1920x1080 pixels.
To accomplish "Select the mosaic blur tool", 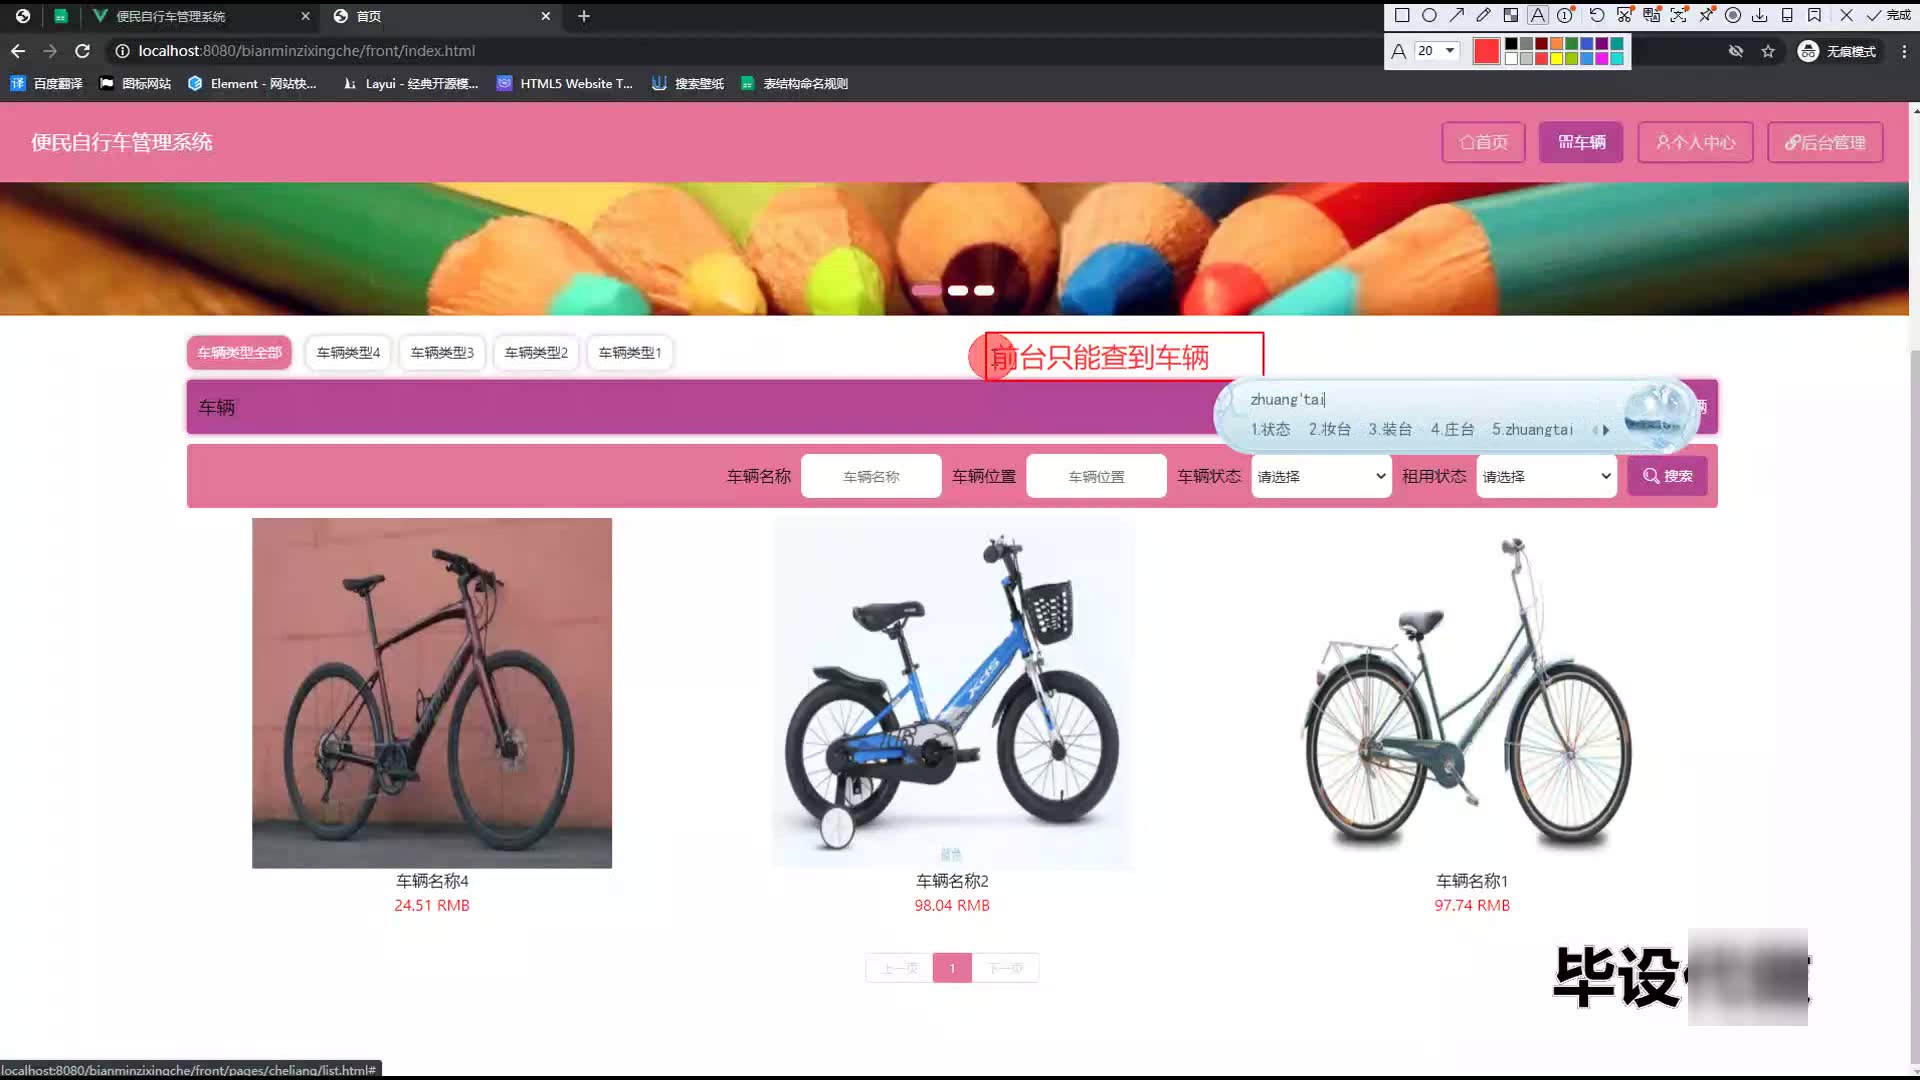I will (x=1511, y=15).
